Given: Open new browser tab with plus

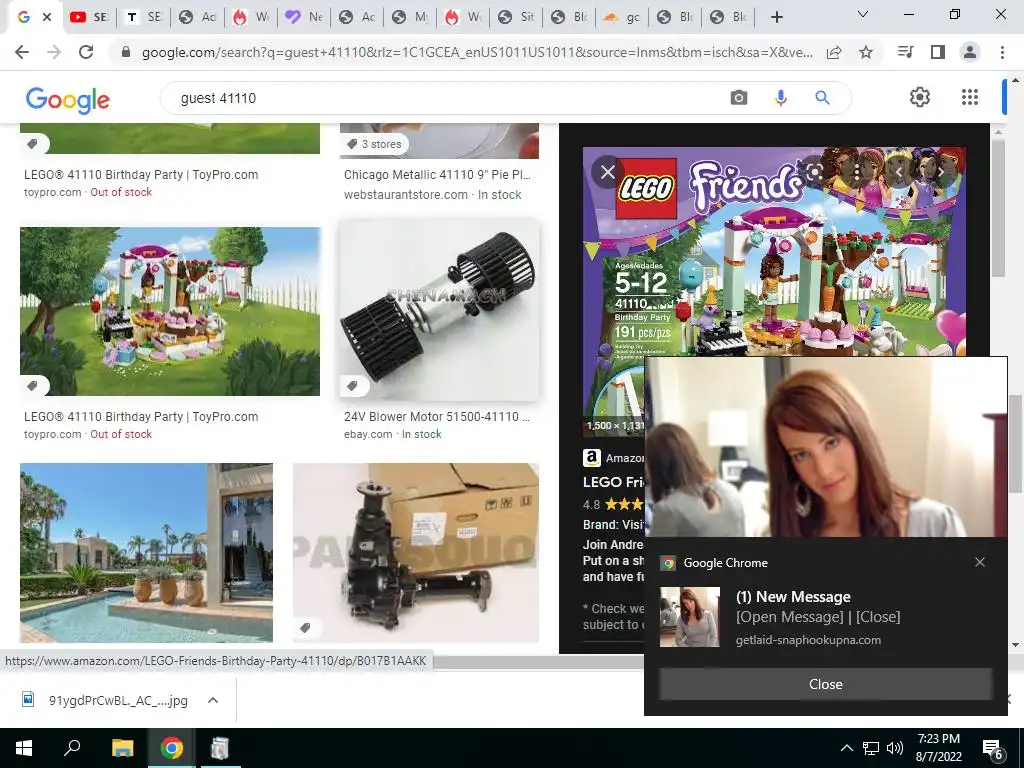Looking at the screenshot, I should click(776, 17).
